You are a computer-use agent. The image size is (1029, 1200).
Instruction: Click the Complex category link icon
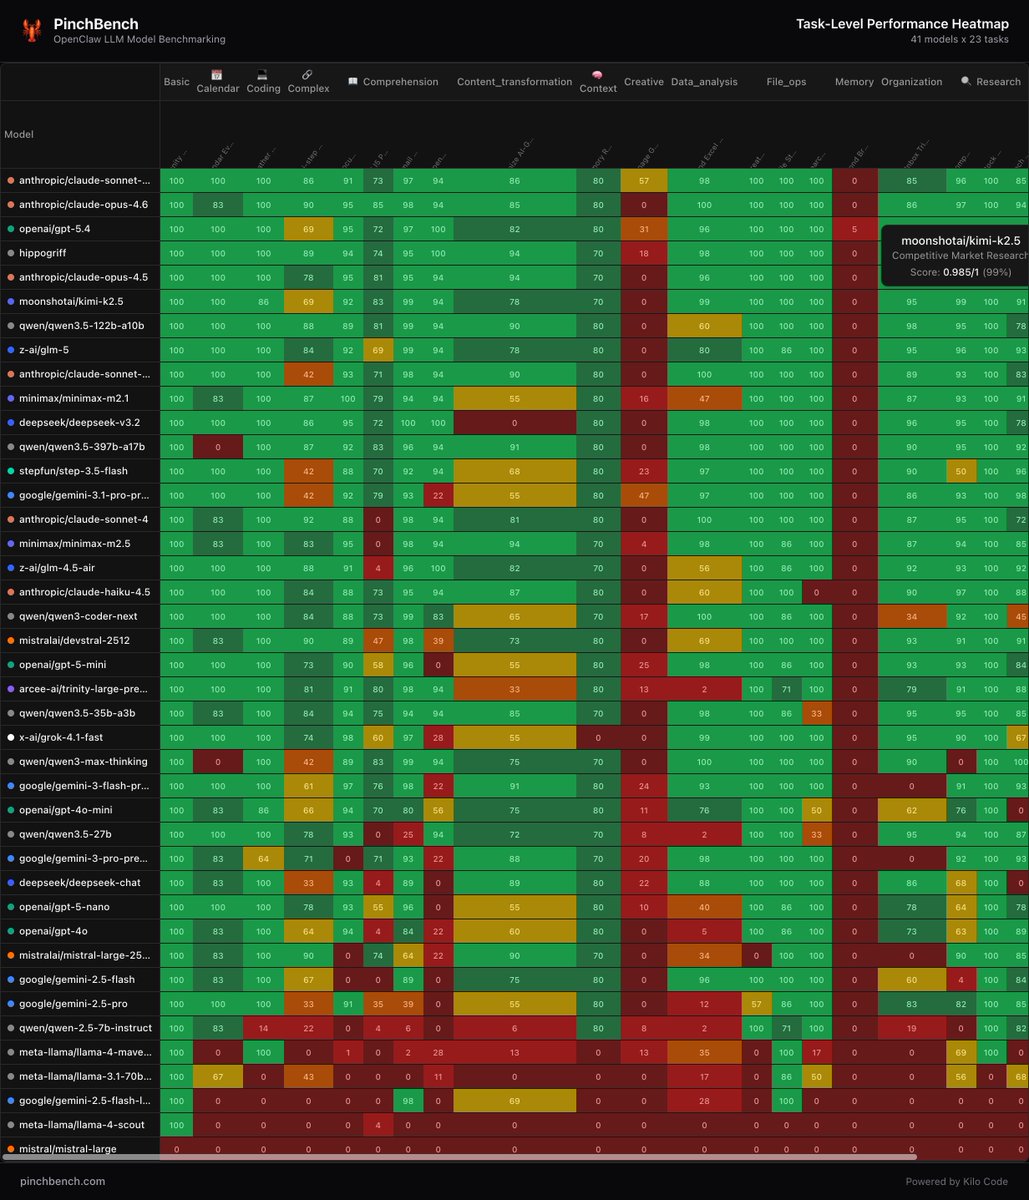click(308, 74)
